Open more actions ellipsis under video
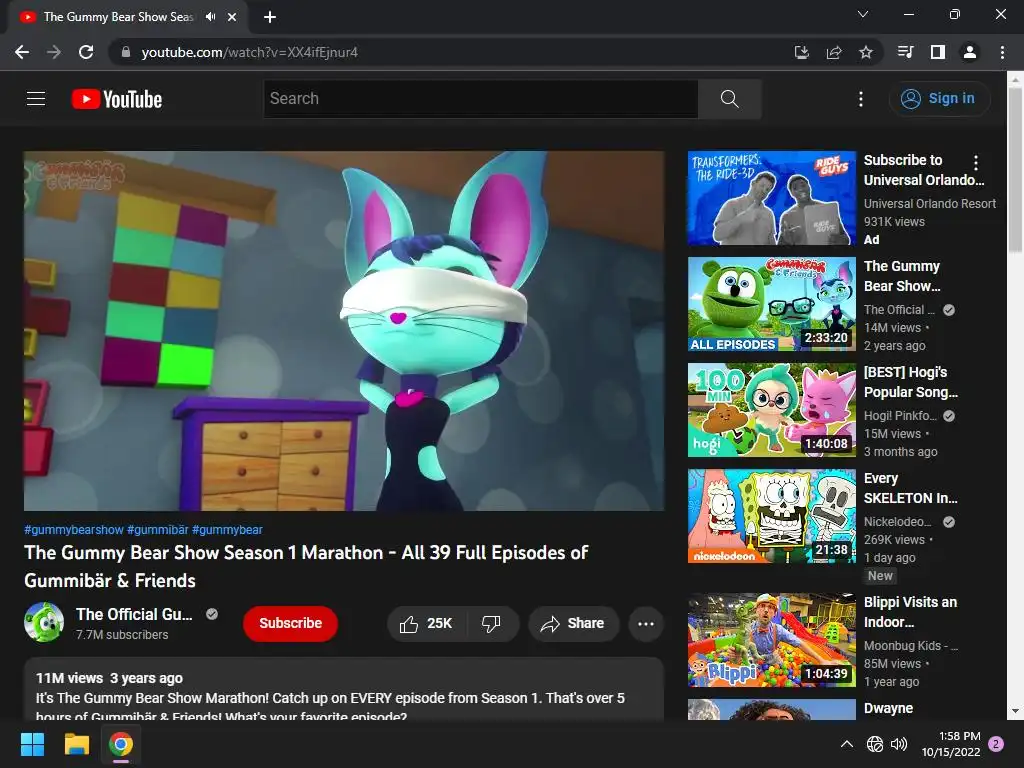The image size is (1024, 768). point(646,624)
